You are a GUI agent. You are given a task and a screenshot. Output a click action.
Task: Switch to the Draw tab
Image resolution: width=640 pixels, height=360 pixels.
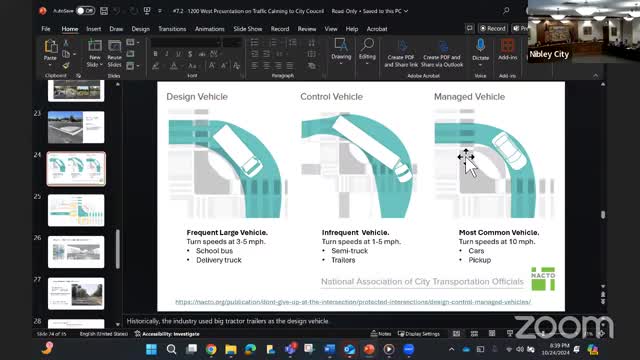(116, 29)
